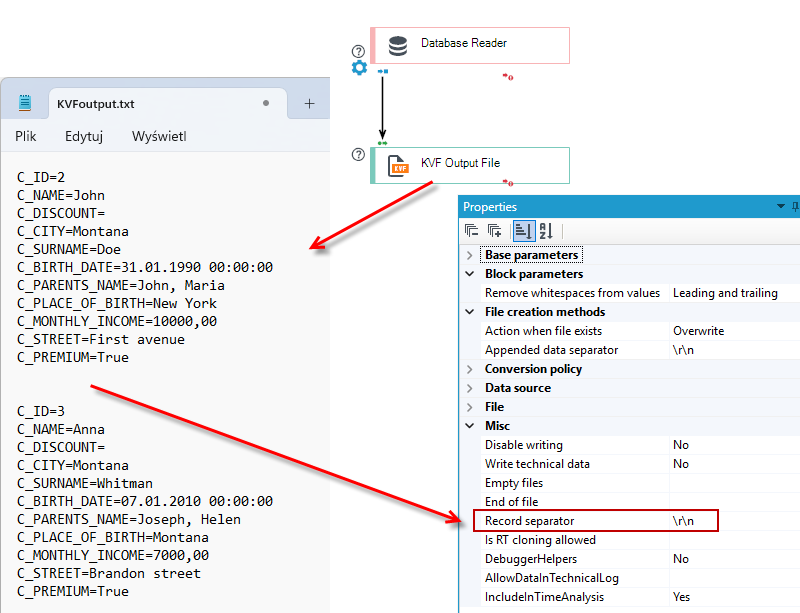Open the help icon beside KVF Output File
Viewport: 800px width, 613px height.
tap(358, 154)
